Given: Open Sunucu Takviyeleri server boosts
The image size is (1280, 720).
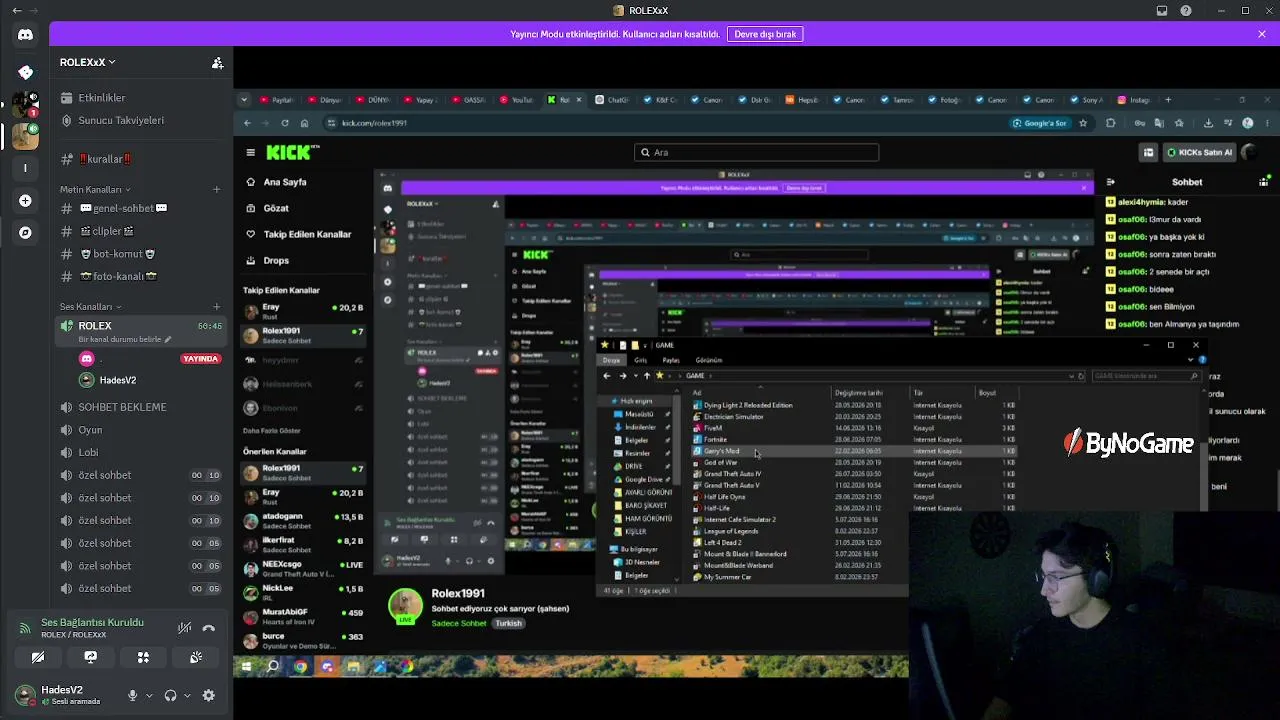Looking at the screenshot, I should 140,120.
